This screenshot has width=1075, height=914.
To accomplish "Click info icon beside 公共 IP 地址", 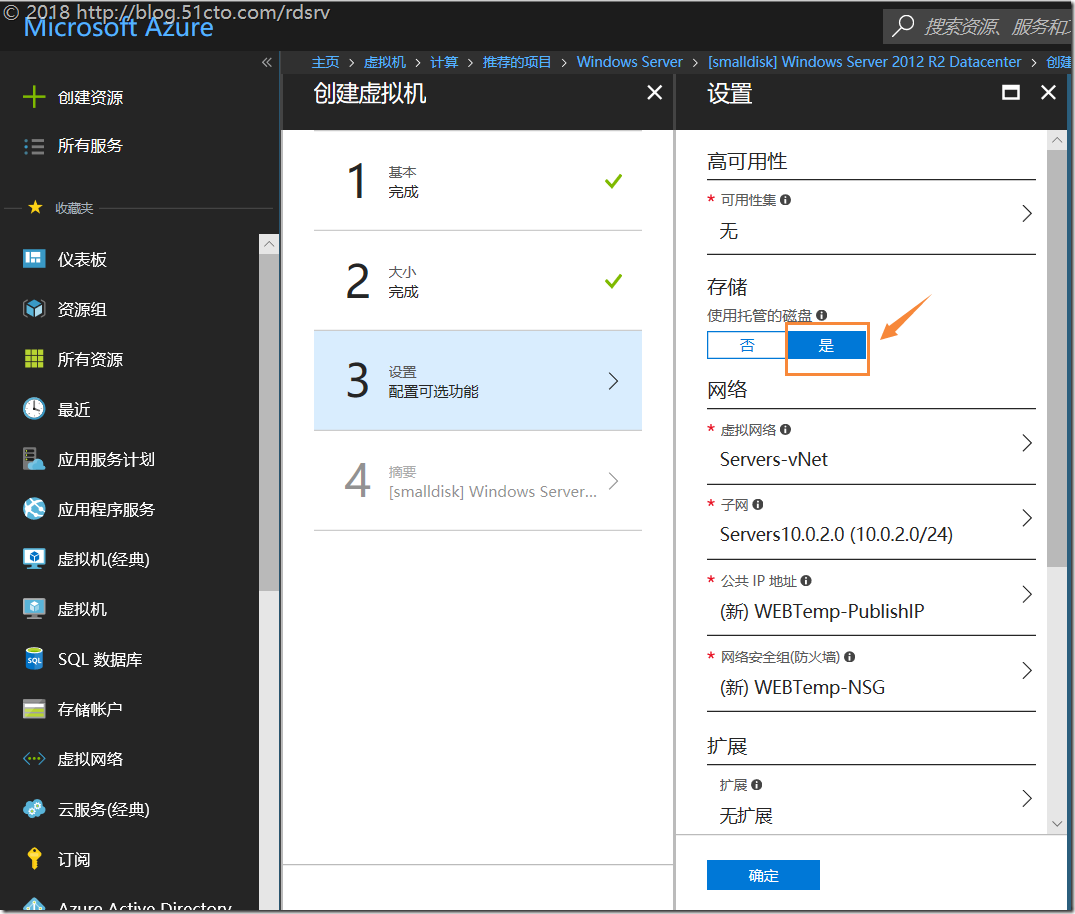I will tap(806, 581).
